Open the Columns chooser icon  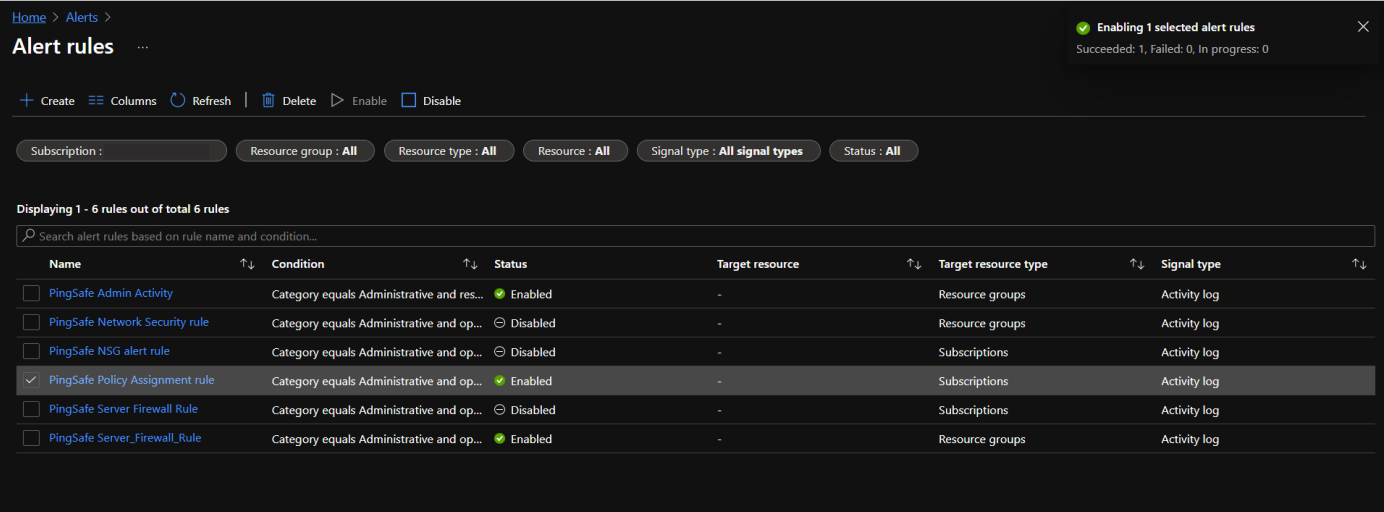point(96,101)
